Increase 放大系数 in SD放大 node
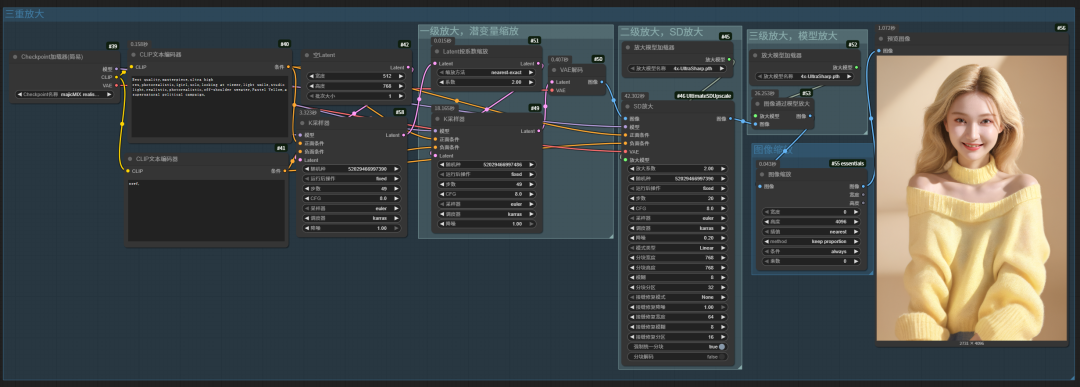The width and height of the screenshot is (1080, 387). (723, 168)
